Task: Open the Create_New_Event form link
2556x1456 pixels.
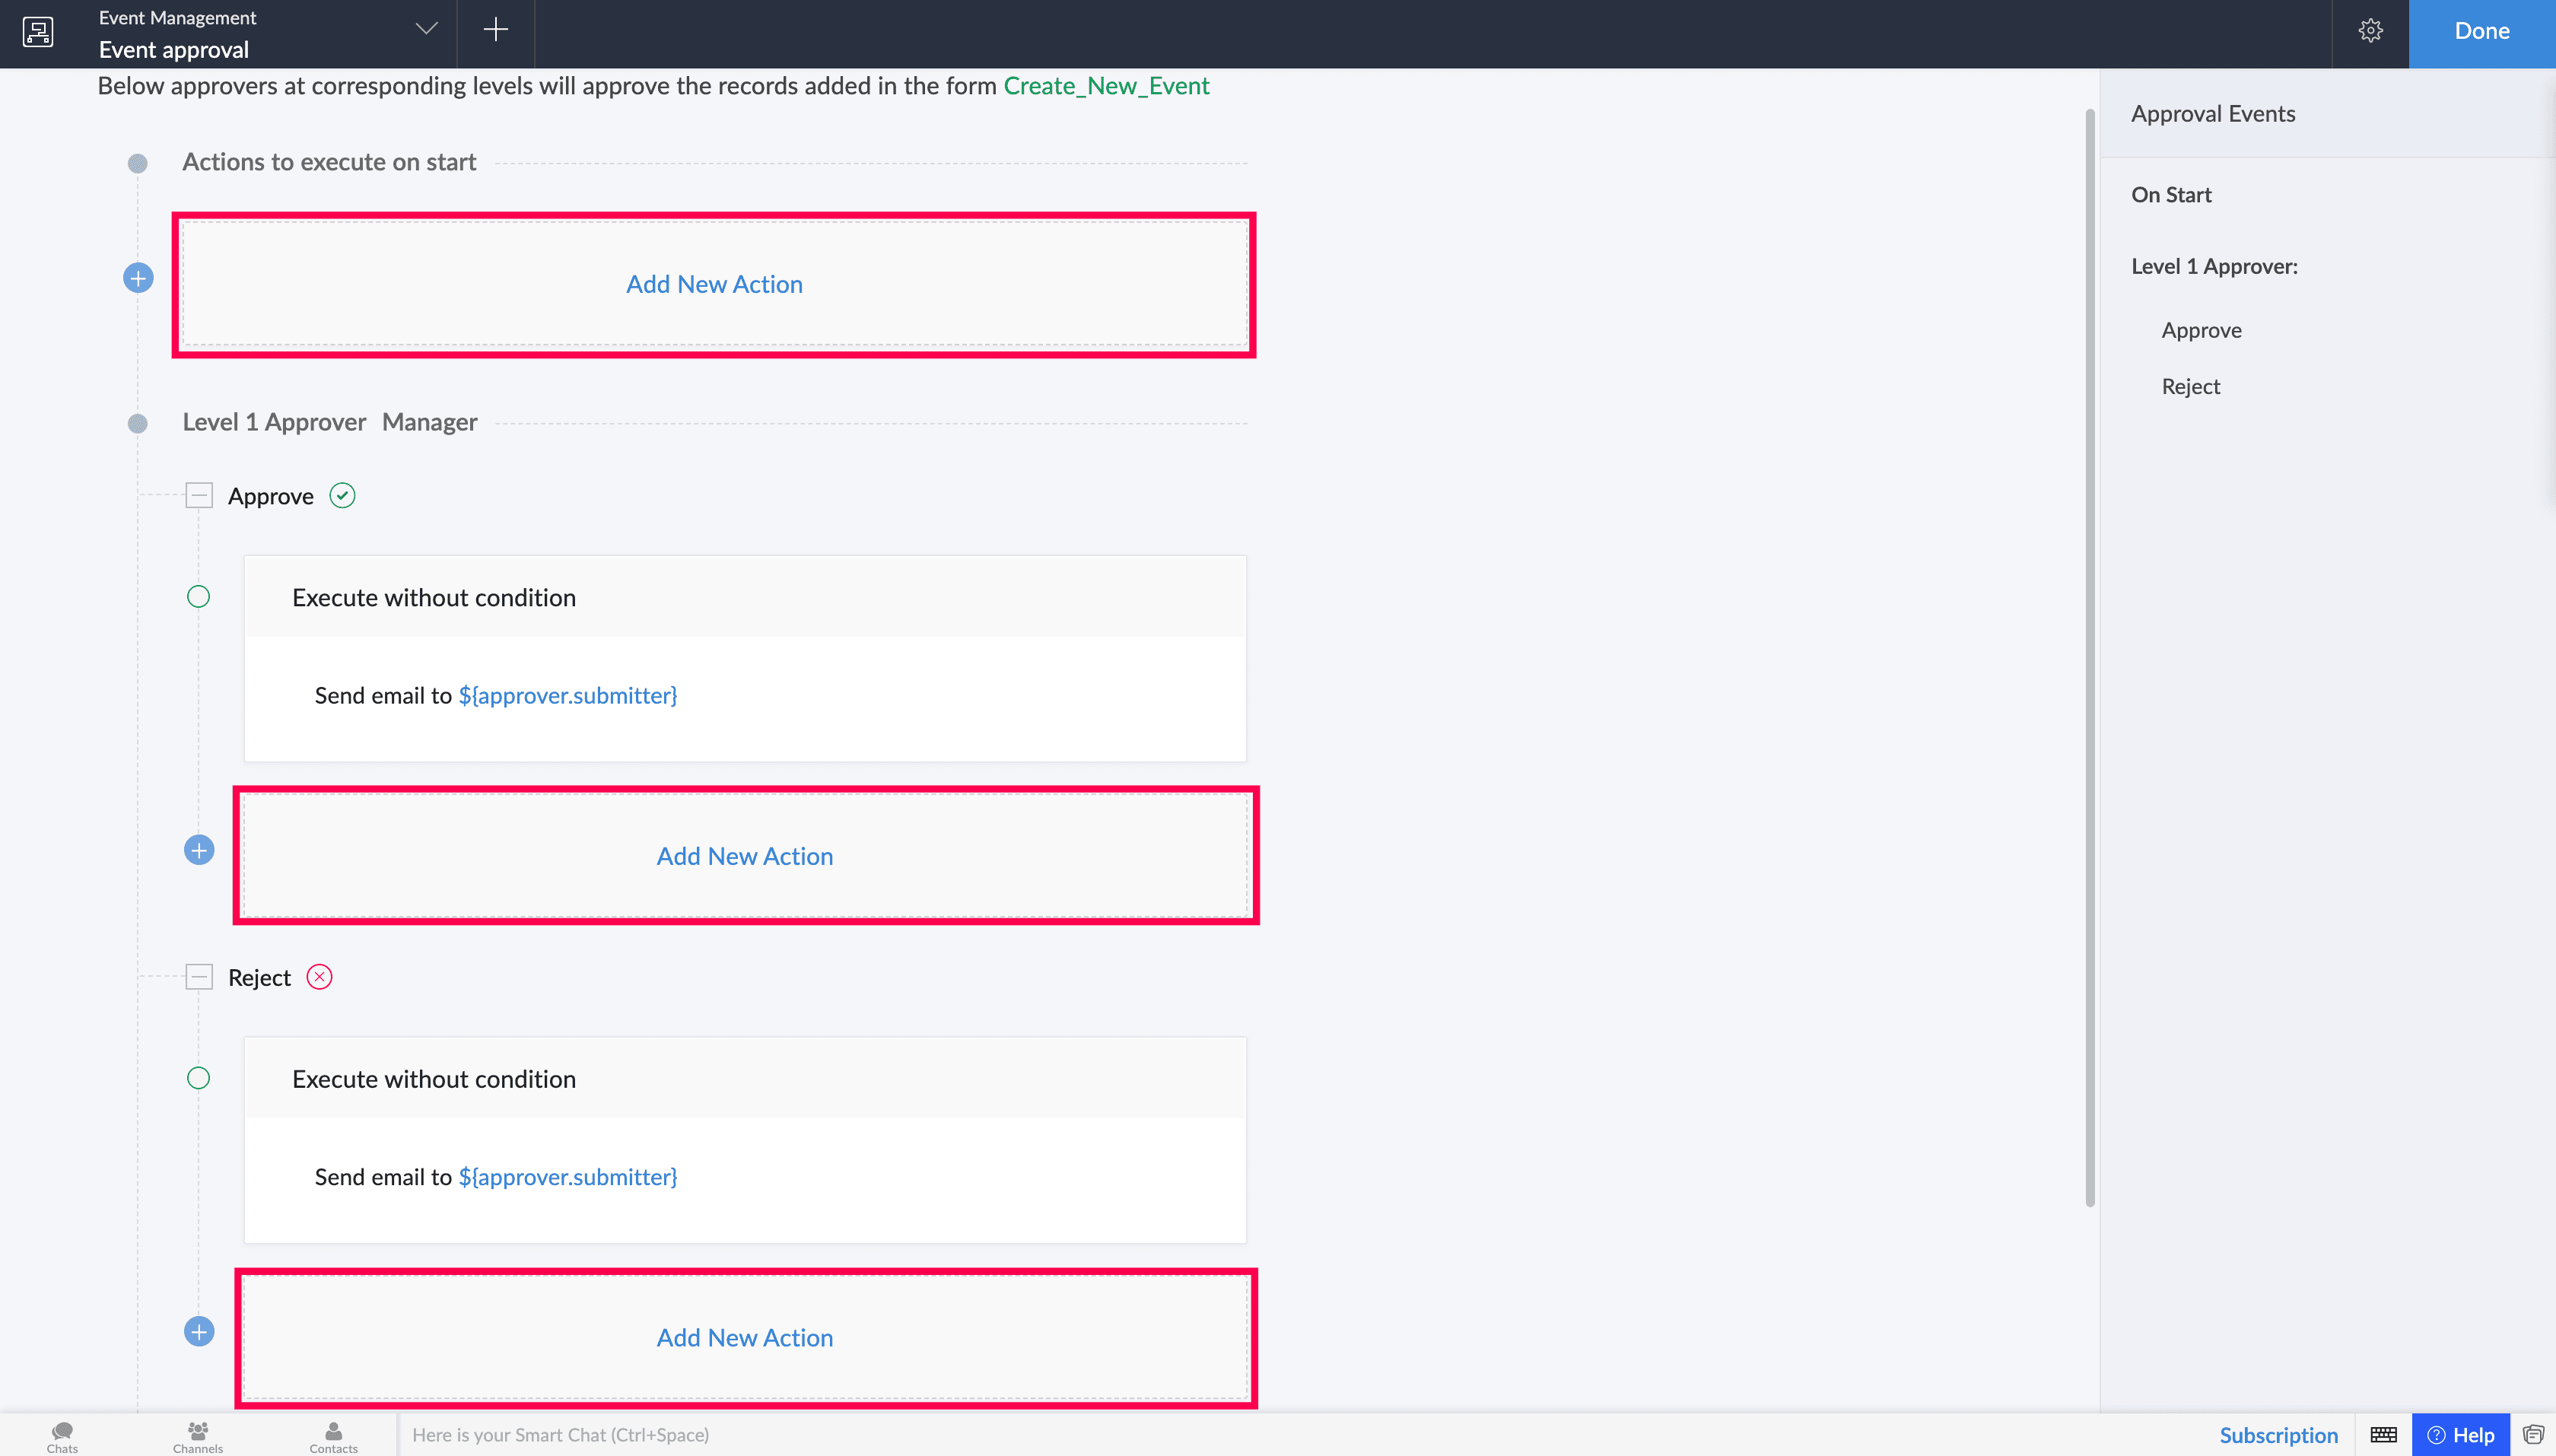Action: pos(1106,86)
